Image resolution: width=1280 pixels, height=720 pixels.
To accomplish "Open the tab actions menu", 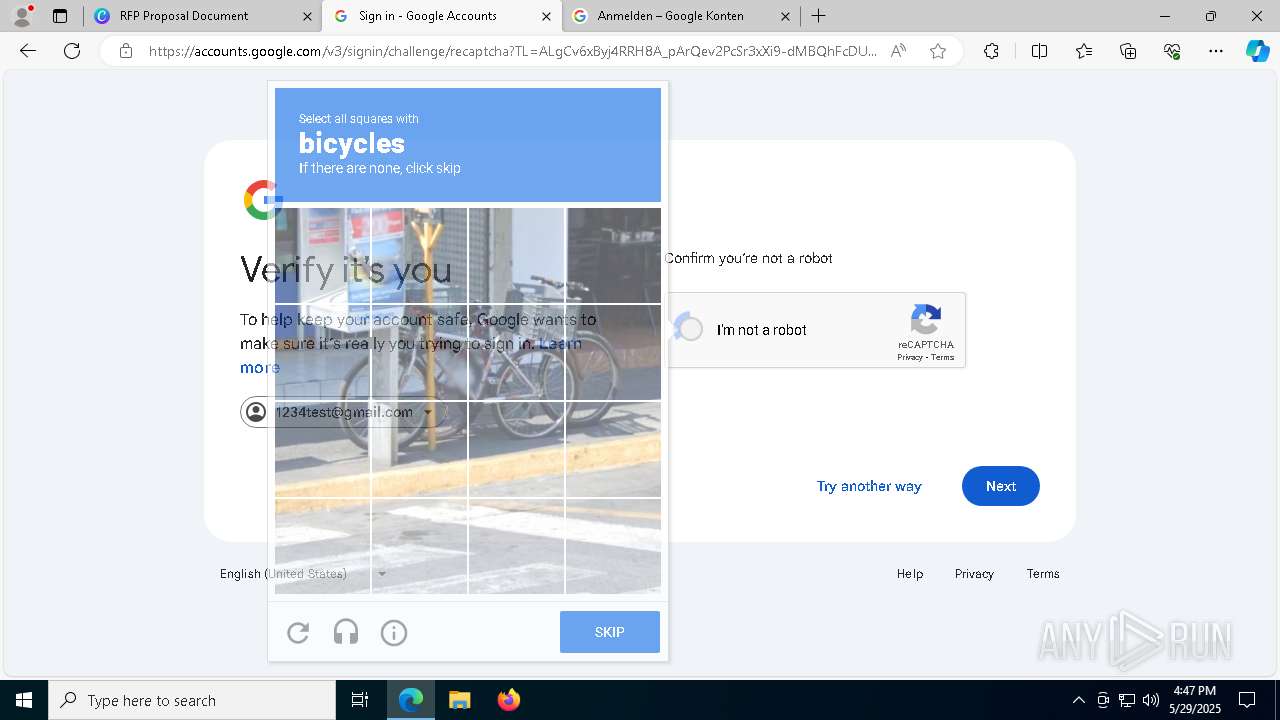I will pos(60,16).
